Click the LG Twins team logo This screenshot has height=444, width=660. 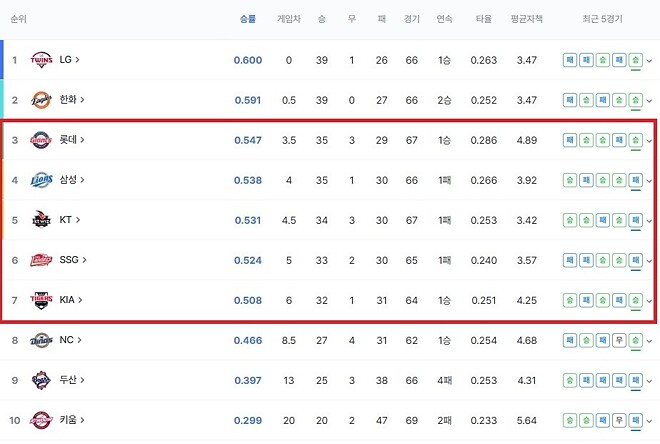[41, 60]
